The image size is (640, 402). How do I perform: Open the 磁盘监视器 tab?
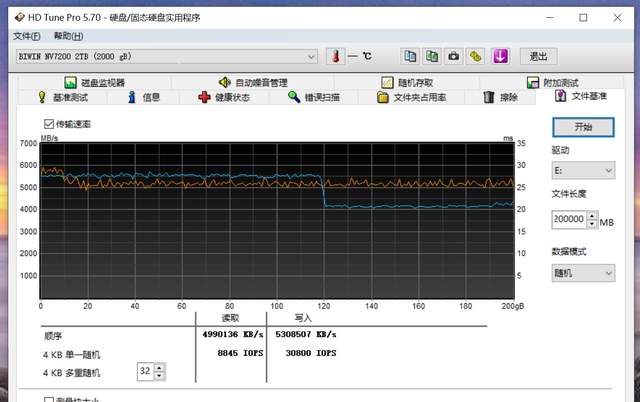pos(95,83)
